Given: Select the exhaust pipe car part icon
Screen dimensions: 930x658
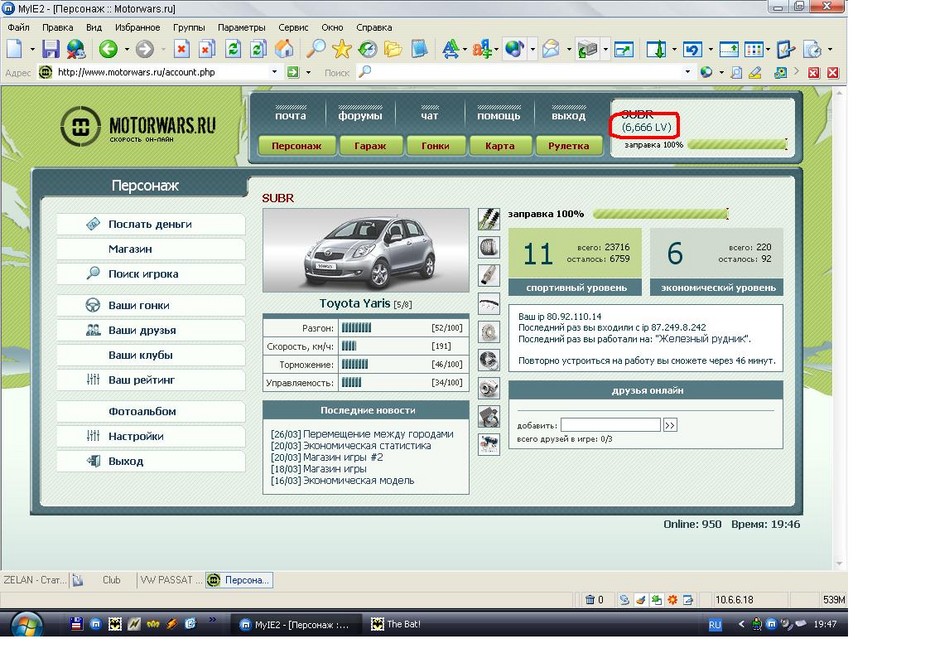Looking at the screenshot, I should [x=489, y=275].
